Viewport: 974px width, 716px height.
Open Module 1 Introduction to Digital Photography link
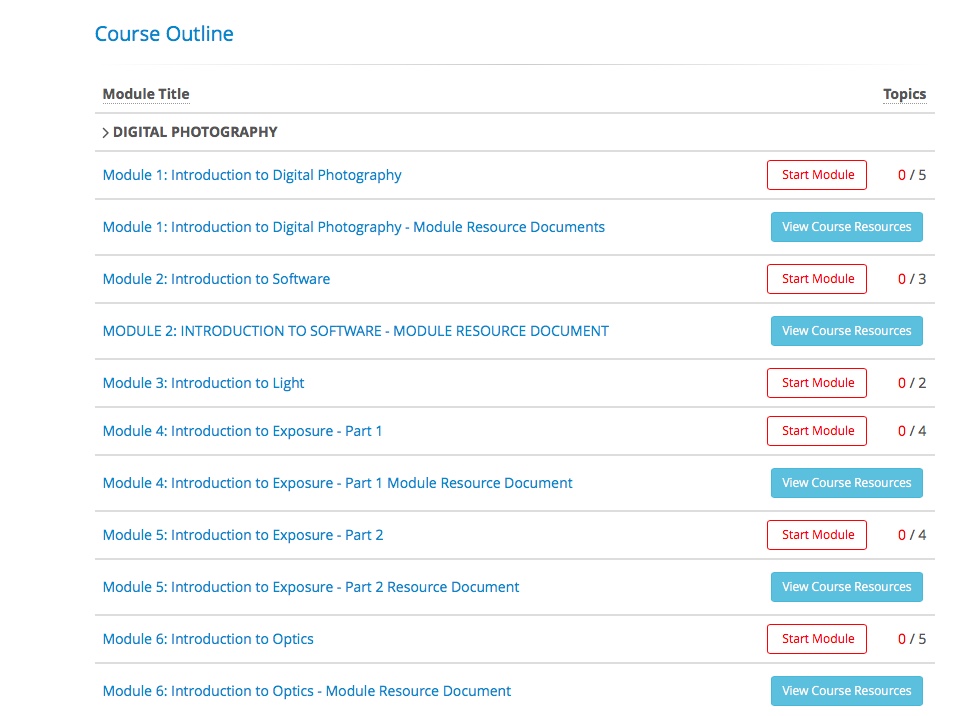coord(252,175)
